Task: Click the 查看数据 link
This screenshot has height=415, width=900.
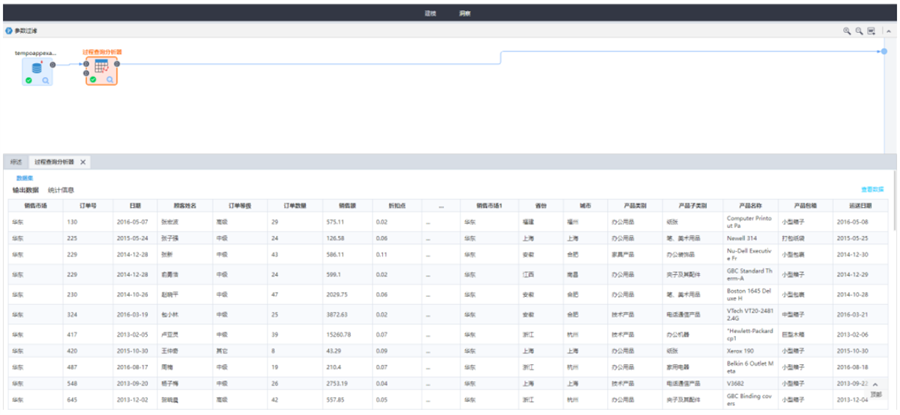Action: point(872,189)
